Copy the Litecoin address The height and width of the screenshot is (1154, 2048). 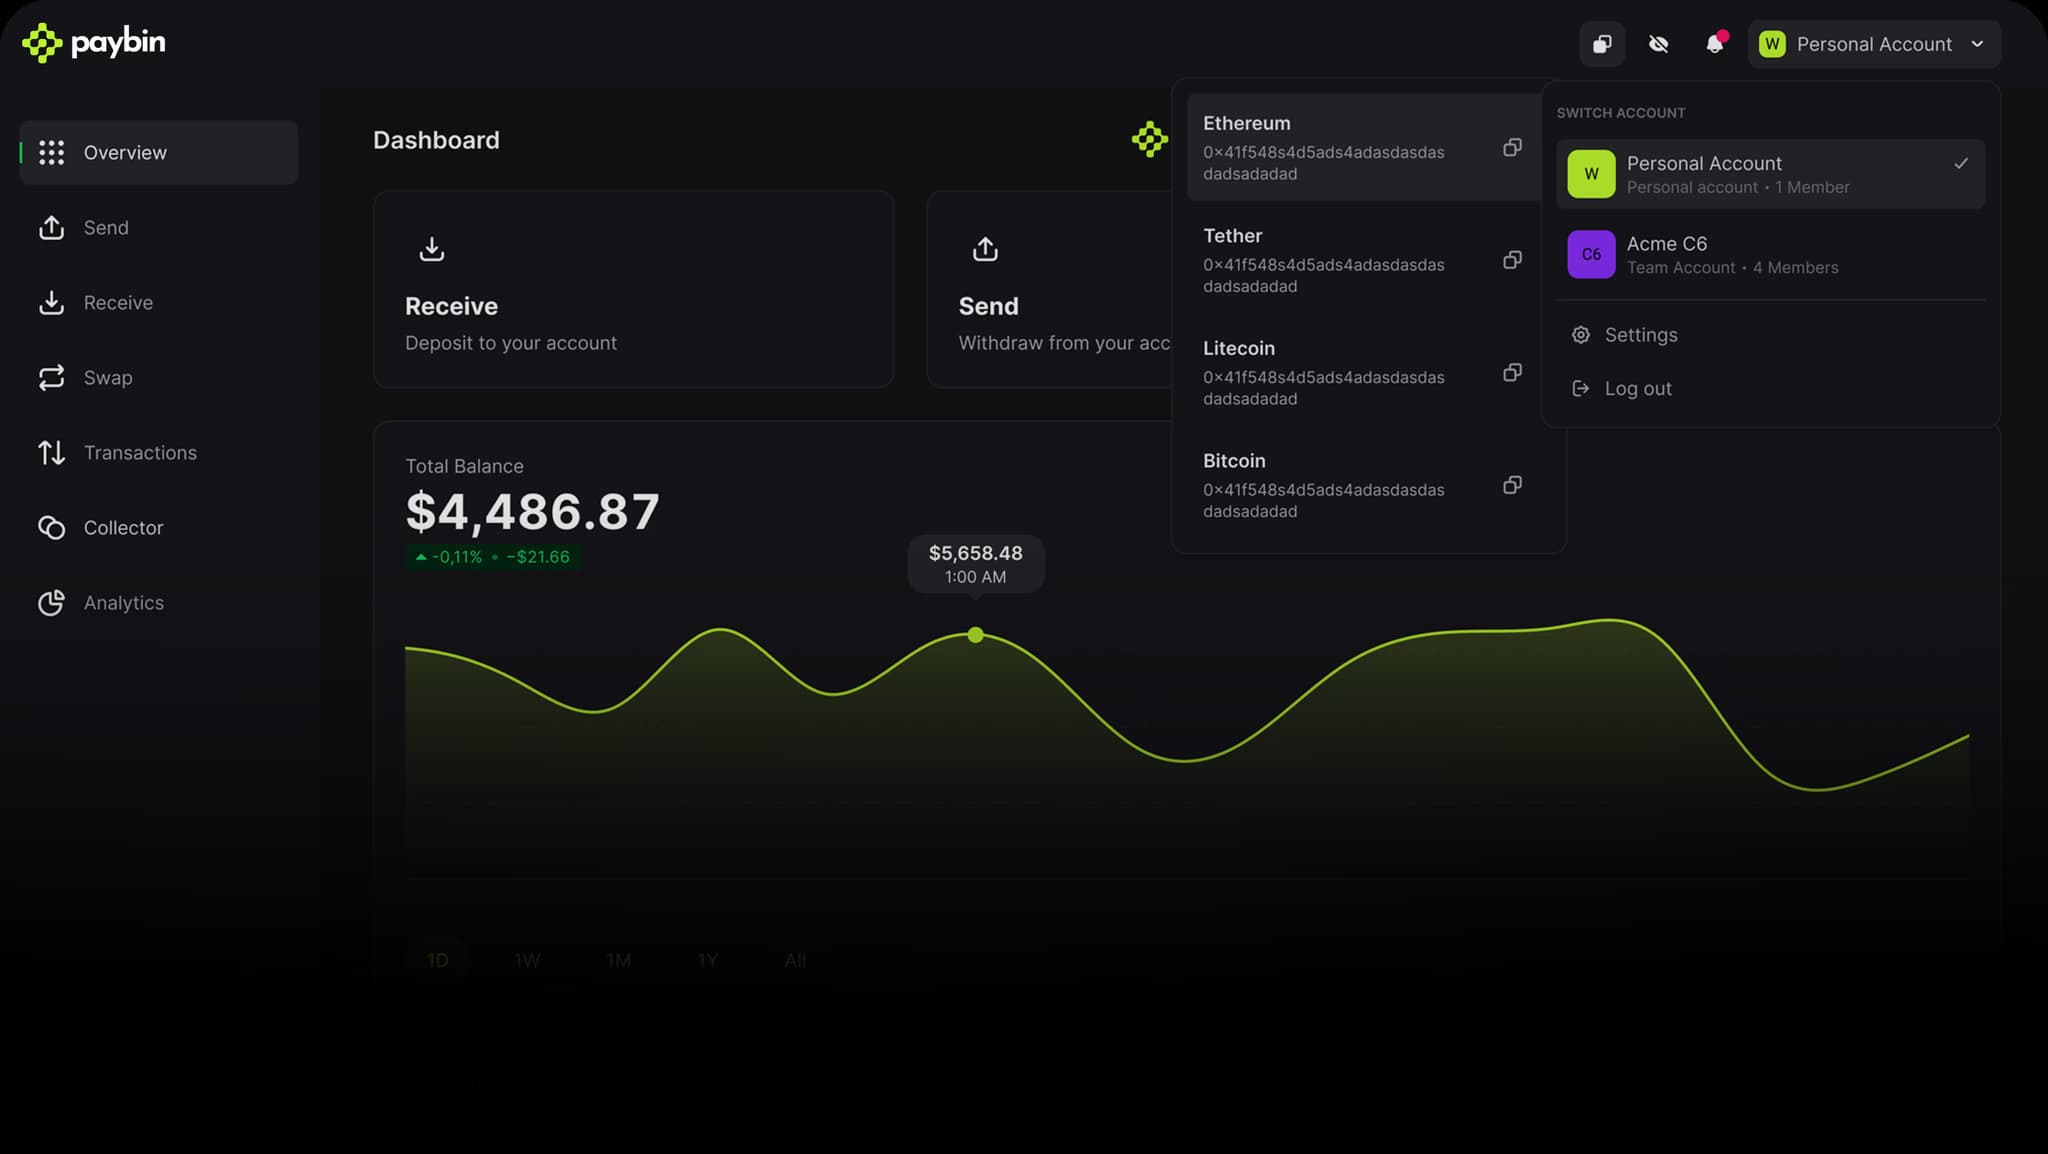[x=1512, y=372]
